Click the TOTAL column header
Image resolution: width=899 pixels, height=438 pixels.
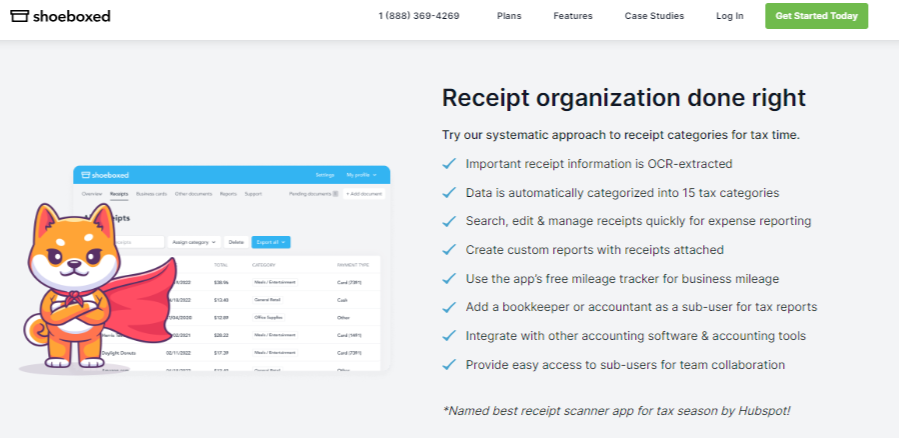(x=221, y=265)
